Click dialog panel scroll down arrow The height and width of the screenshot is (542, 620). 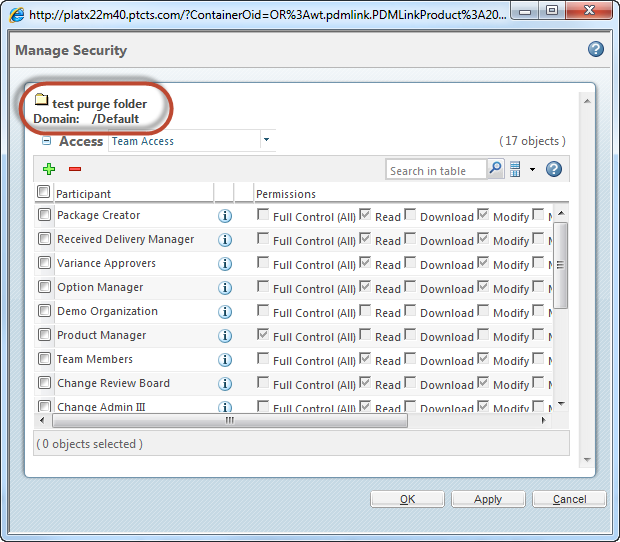pos(587,460)
